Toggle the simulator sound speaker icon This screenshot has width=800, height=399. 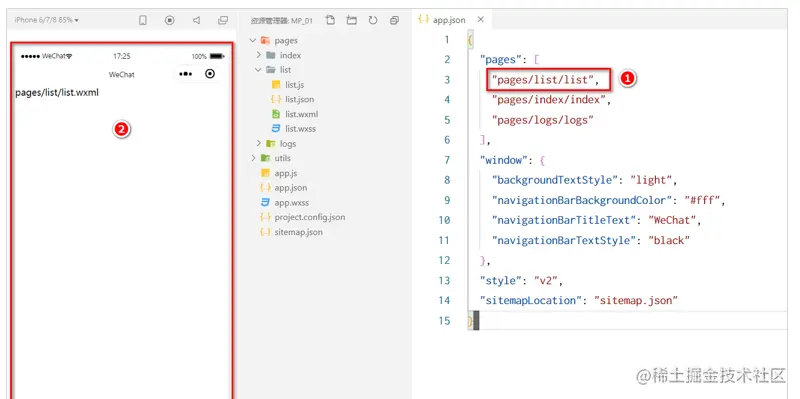[196, 20]
